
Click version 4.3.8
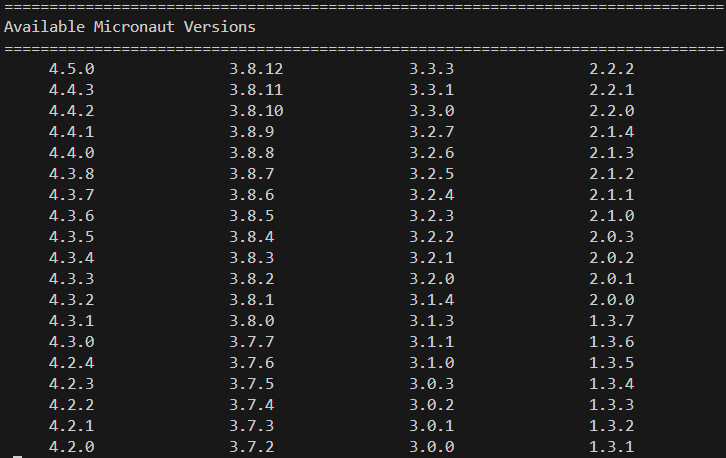71,174
